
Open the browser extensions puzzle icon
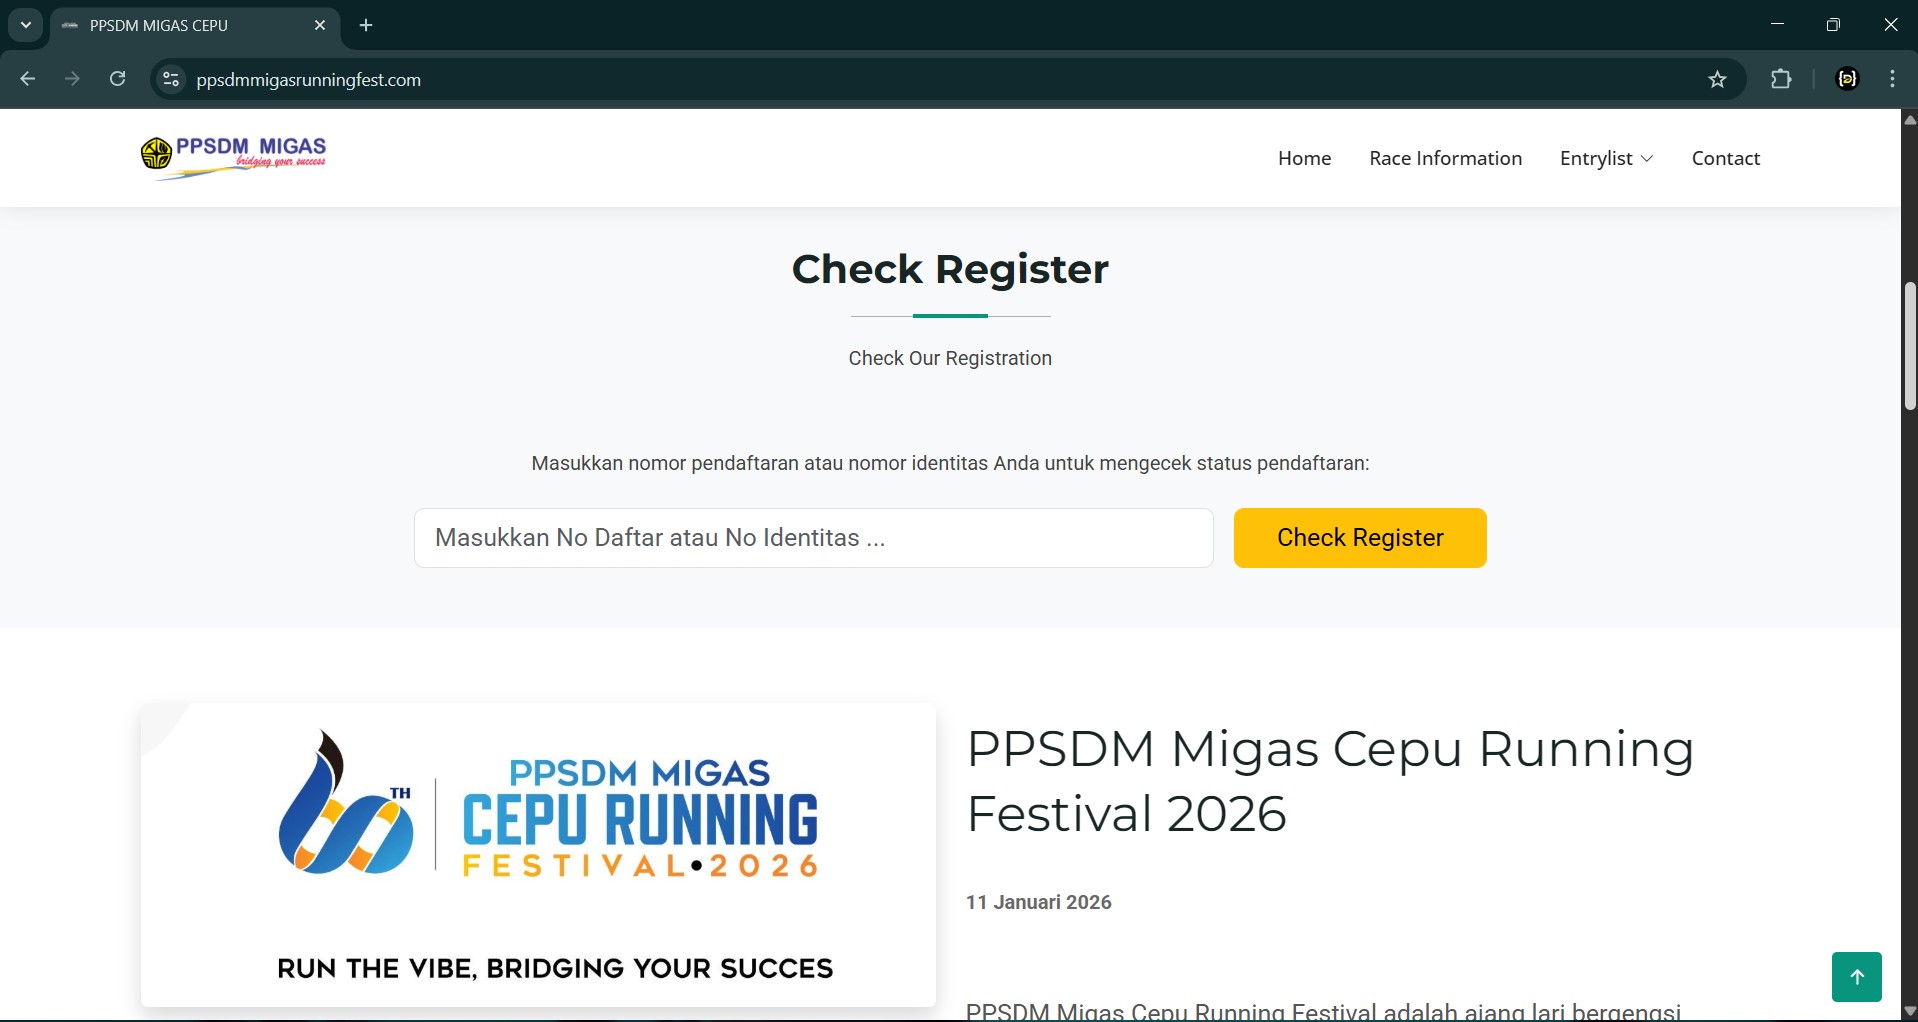pyautogui.click(x=1781, y=80)
